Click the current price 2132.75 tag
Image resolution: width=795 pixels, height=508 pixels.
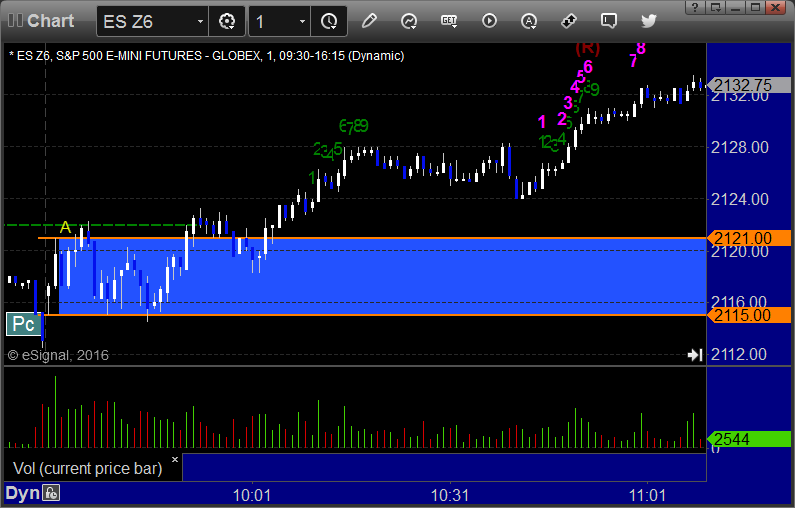click(x=749, y=85)
